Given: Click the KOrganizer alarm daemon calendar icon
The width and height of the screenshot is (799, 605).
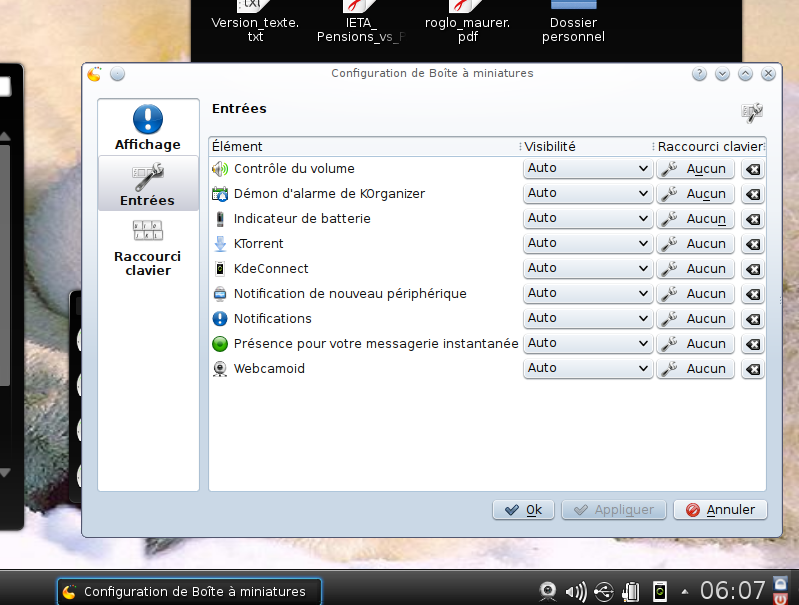Looking at the screenshot, I should coord(220,194).
